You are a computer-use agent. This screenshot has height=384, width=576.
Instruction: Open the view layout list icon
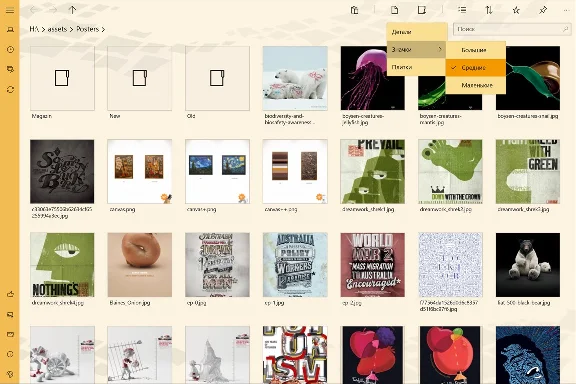pyautogui.click(x=462, y=10)
